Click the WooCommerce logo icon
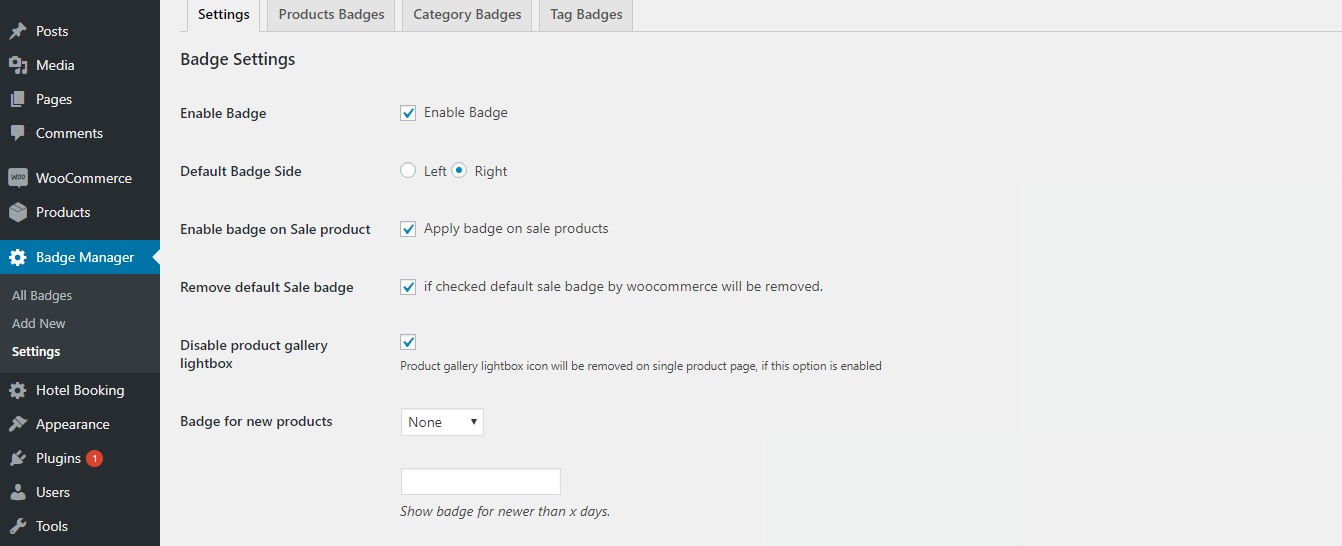Screen dimensions: 1342x546 [x=18, y=178]
